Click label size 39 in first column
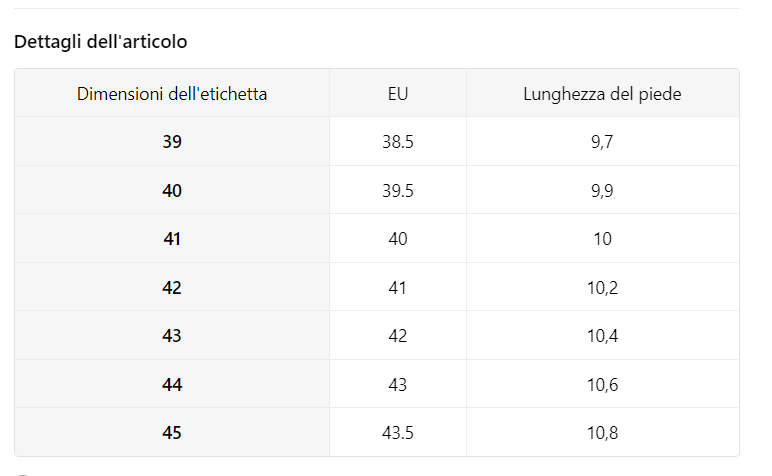Screen dimensions: 772x476 [172, 142]
